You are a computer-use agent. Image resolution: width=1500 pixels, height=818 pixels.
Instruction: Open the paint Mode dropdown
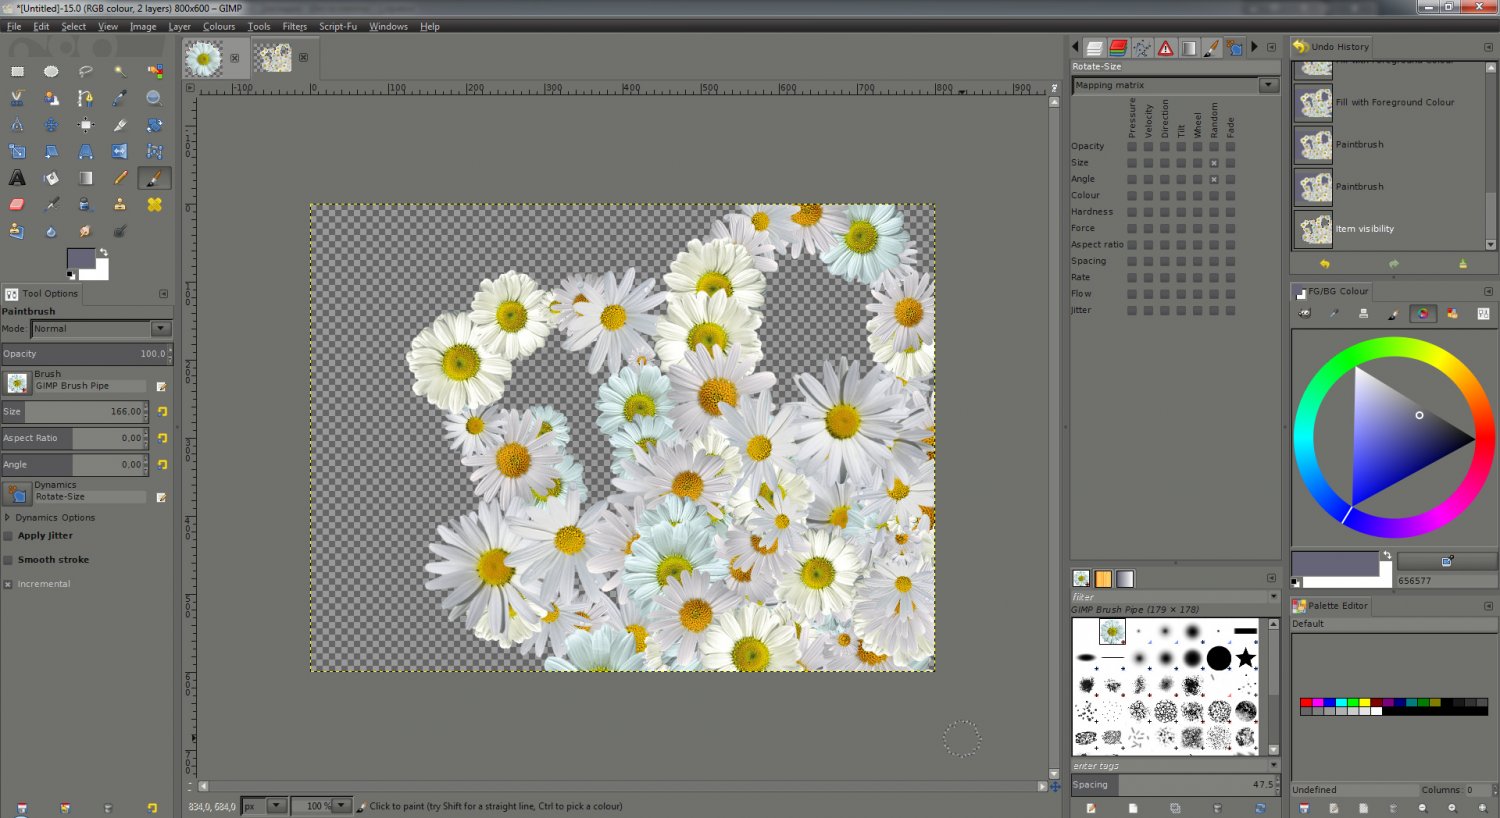(101, 329)
